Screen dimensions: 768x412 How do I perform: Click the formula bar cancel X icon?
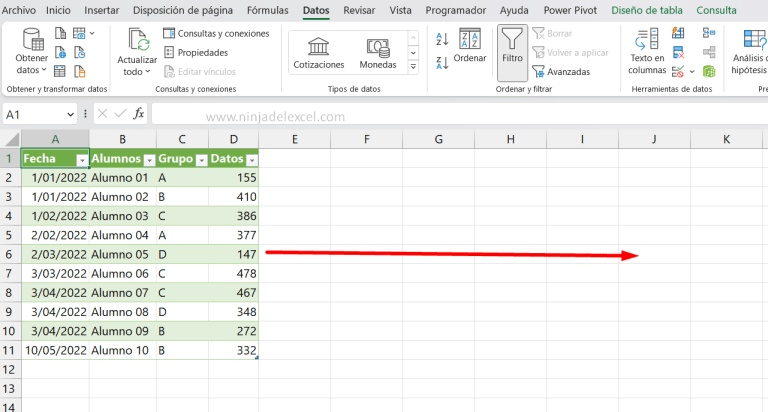(x=102, y=114)
